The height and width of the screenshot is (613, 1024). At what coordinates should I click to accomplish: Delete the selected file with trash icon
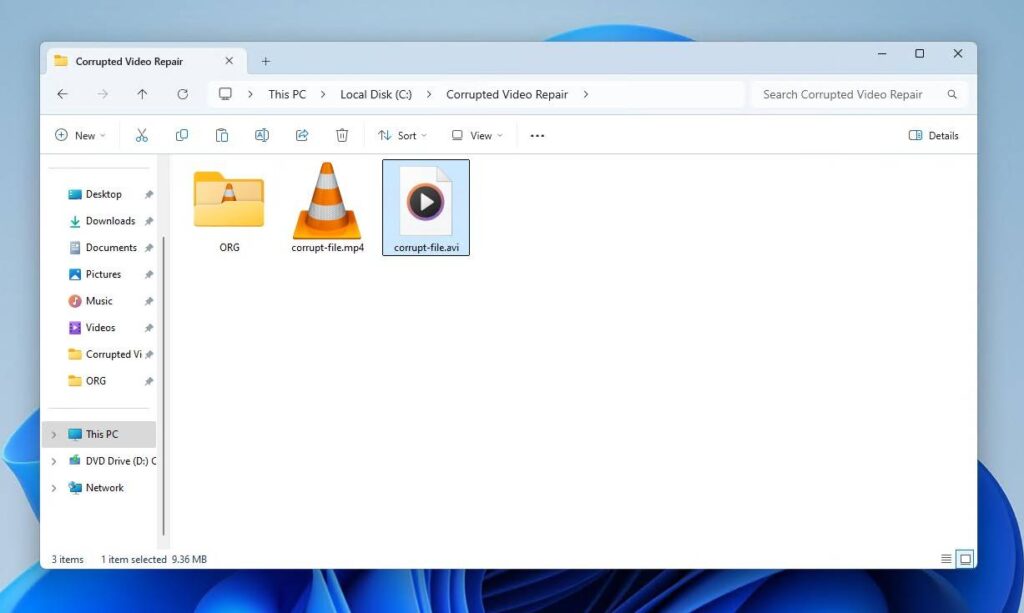(x=342, y=135)
